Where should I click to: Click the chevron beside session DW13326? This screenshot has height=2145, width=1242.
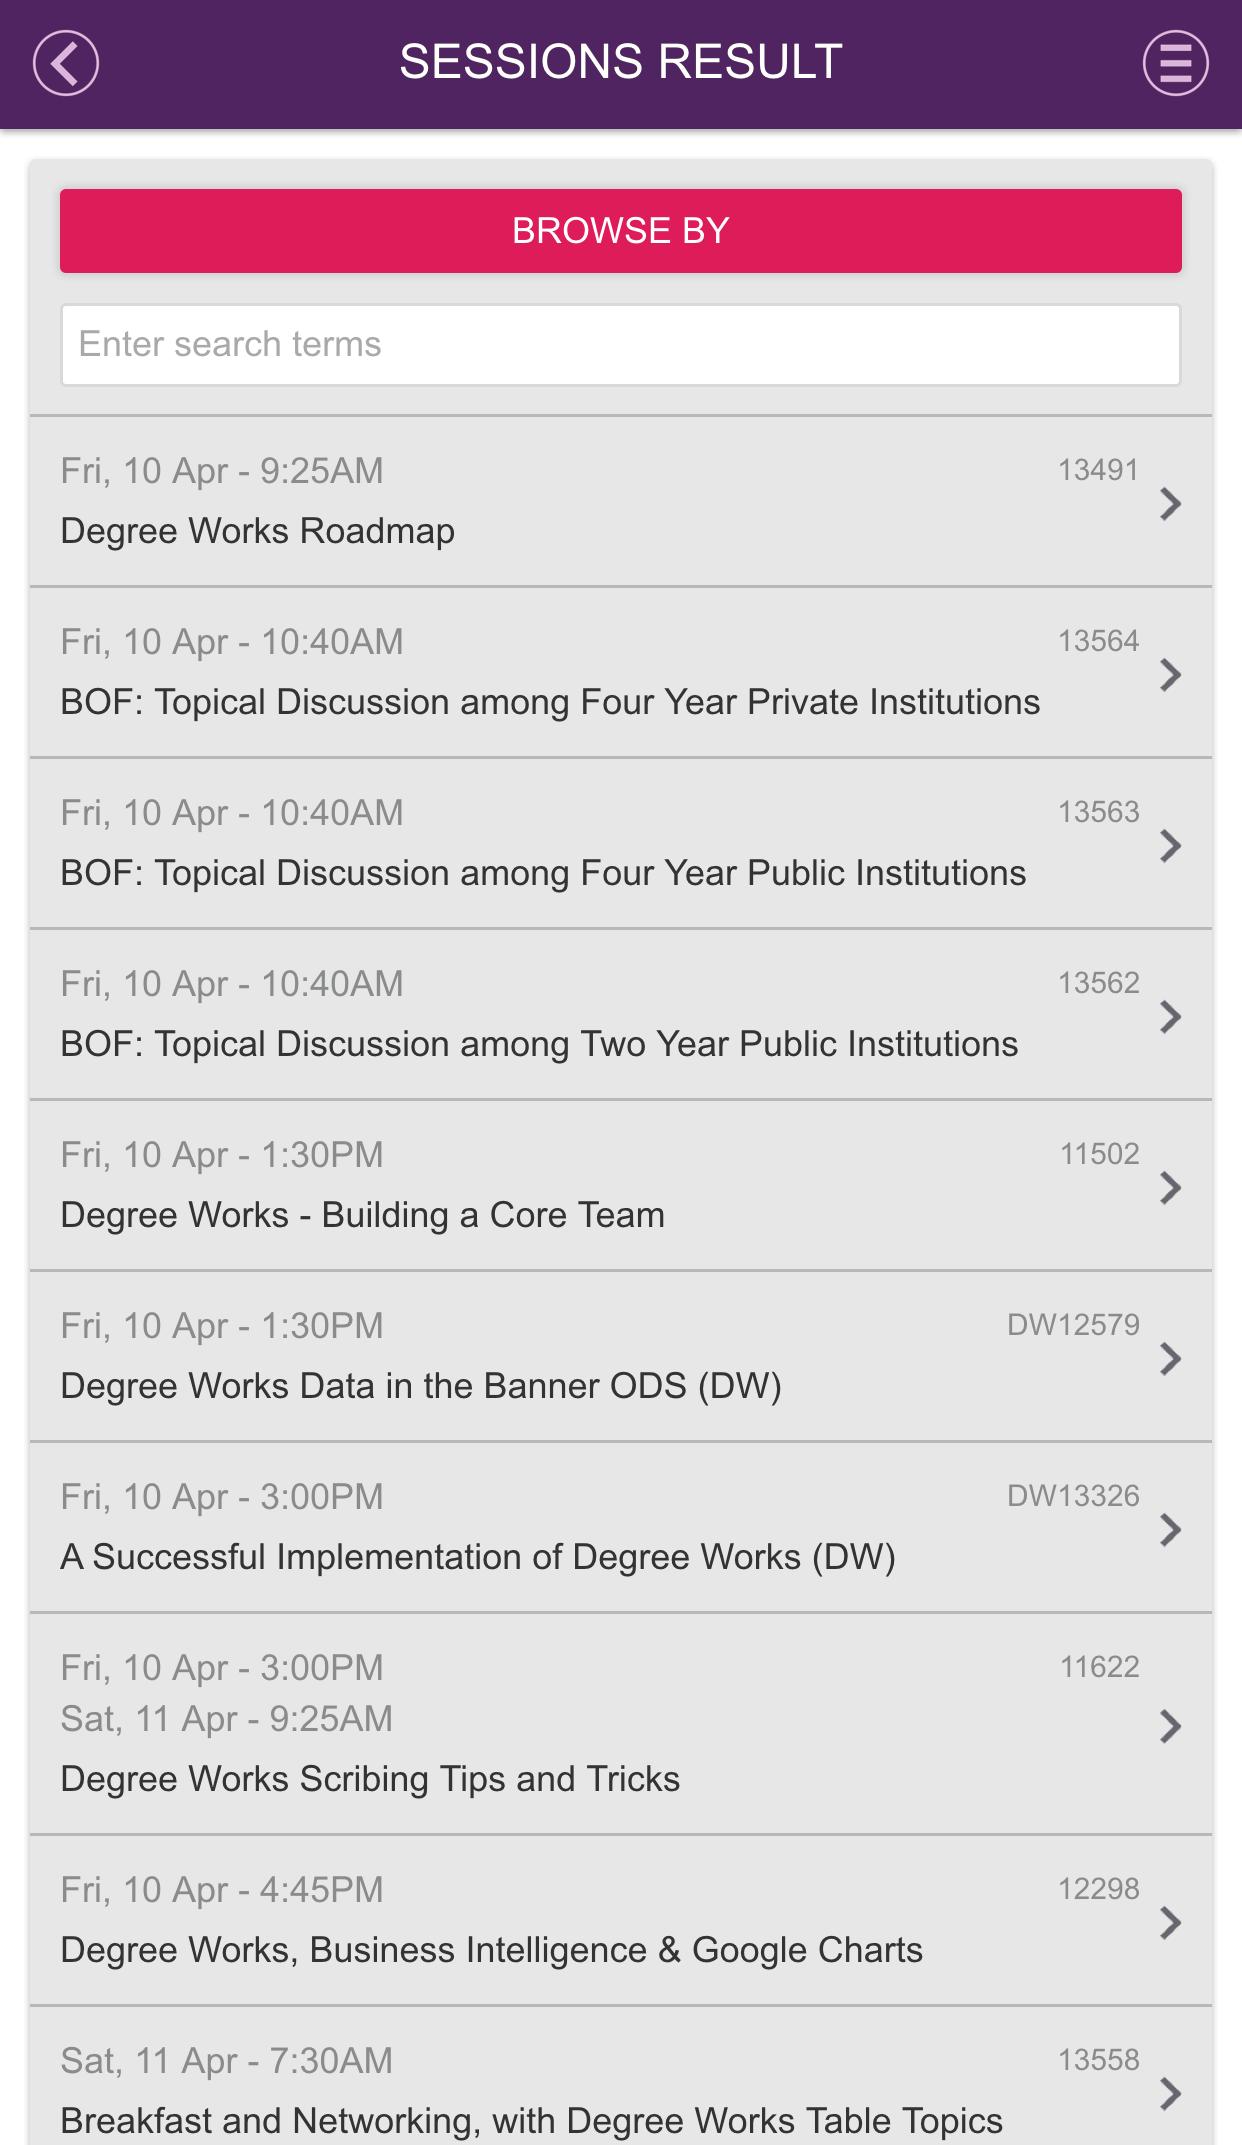[1170, 1530]
